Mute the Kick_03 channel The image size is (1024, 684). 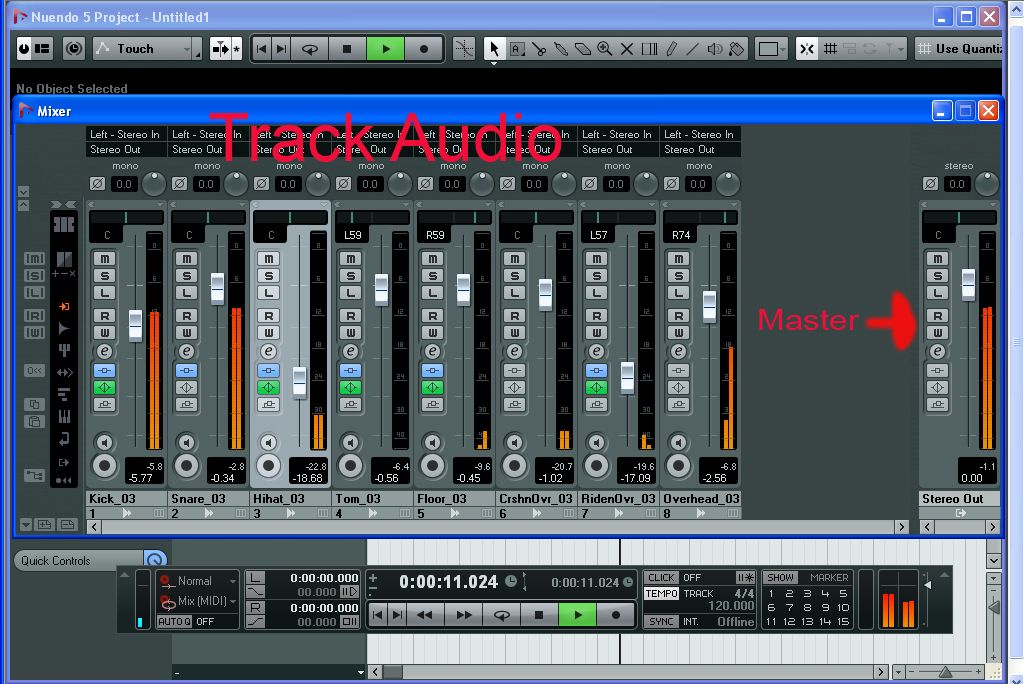104,259
